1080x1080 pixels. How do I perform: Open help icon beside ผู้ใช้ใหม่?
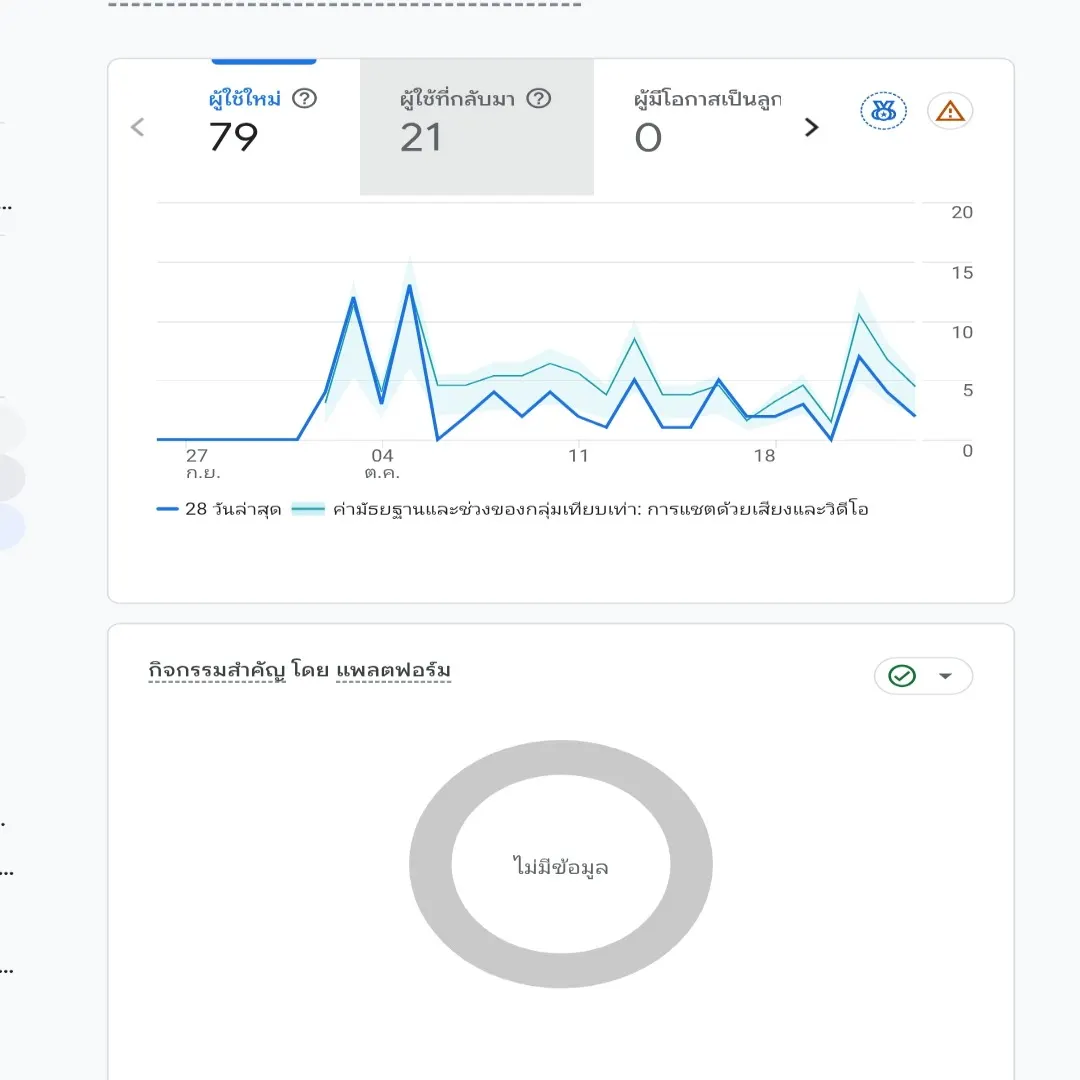pos(304,98)
